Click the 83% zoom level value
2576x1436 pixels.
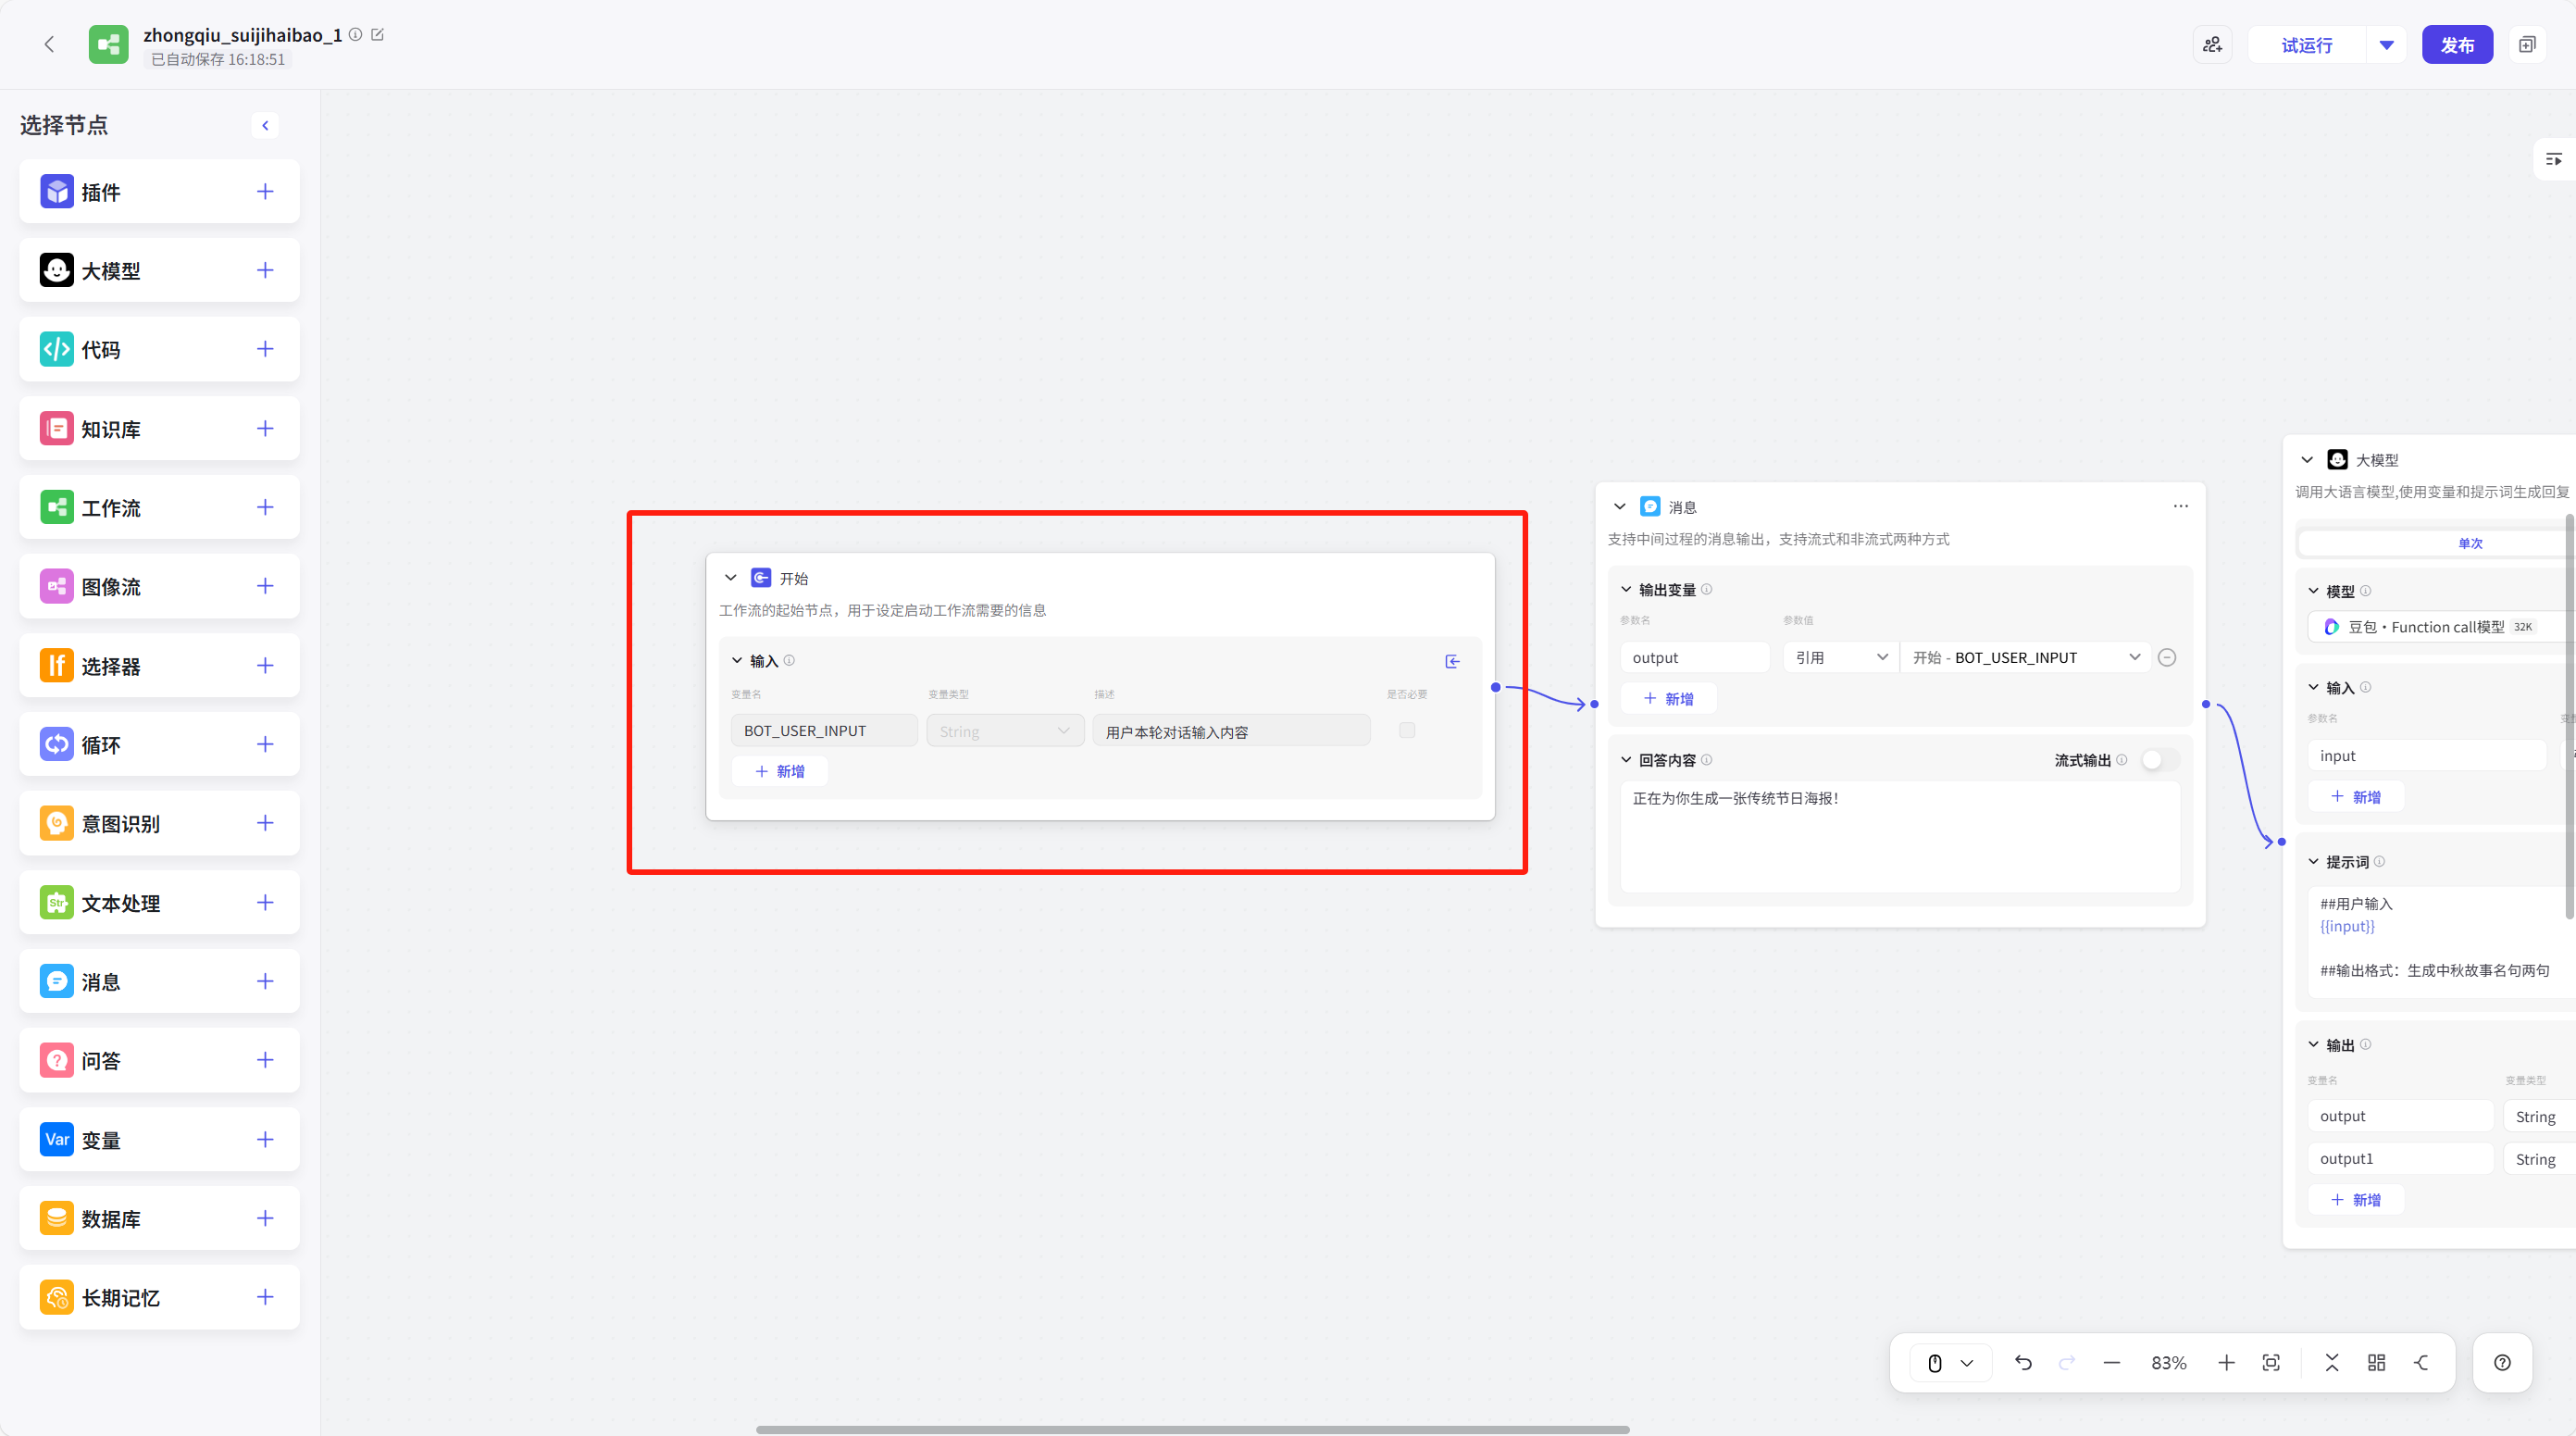(x=2169, y=1363)
